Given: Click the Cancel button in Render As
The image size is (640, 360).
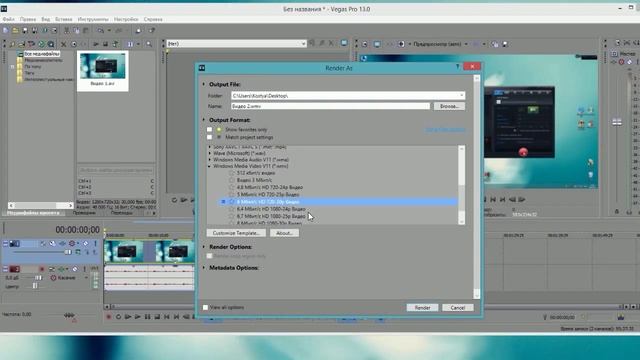Looking at the screenshot, I should 458,308.
